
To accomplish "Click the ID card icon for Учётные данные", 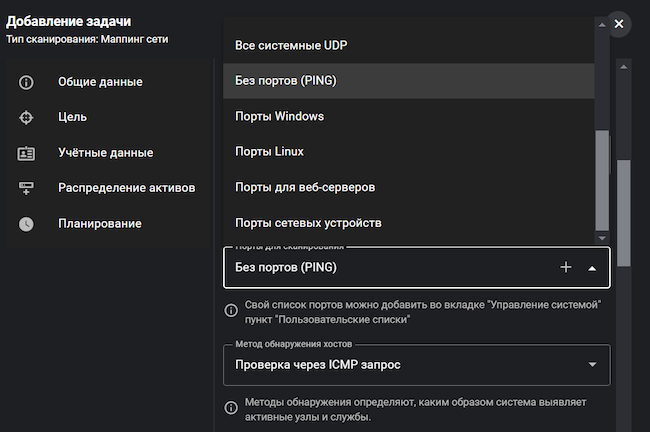I will 26,153.
